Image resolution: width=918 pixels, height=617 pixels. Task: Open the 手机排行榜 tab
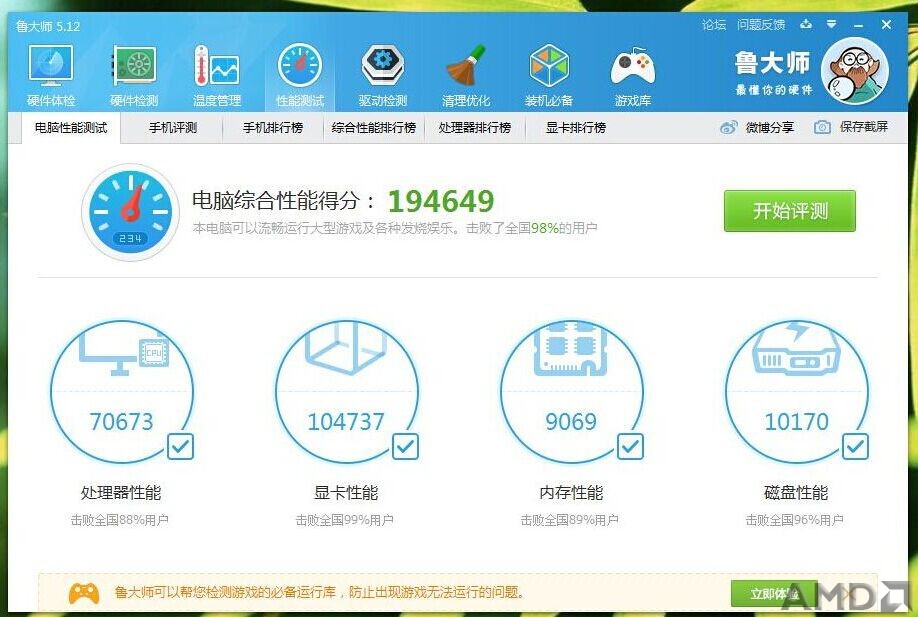pos(273,128)
